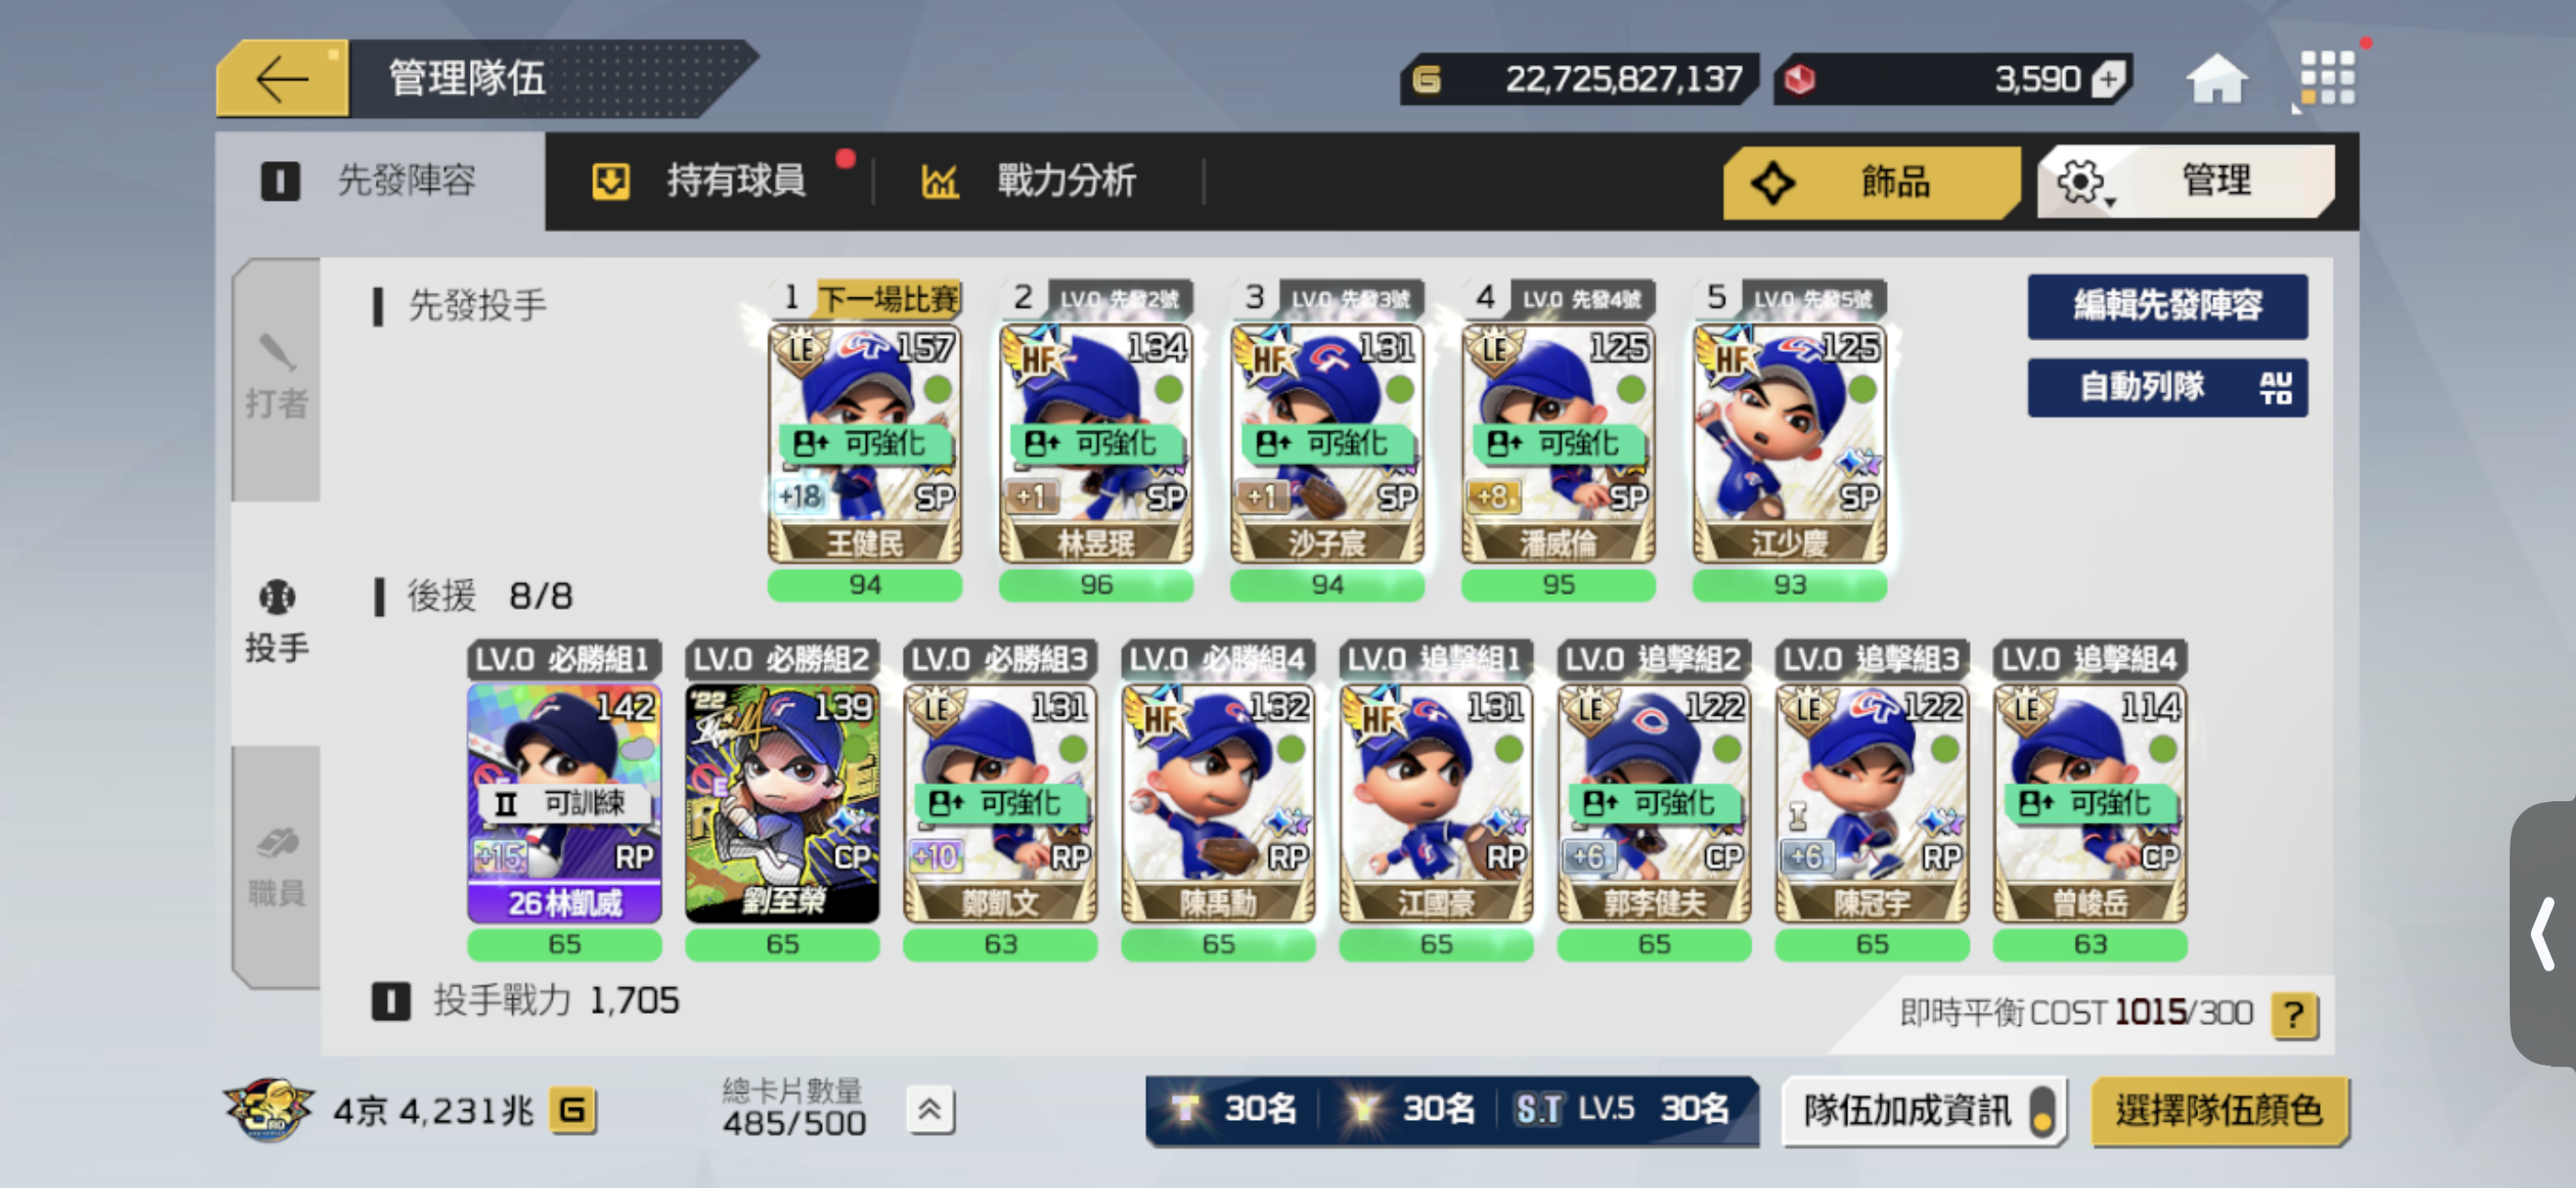Select the 職員 staff sidebar icon
The image size is (2576, 1188).
click(x=276, y=867)
